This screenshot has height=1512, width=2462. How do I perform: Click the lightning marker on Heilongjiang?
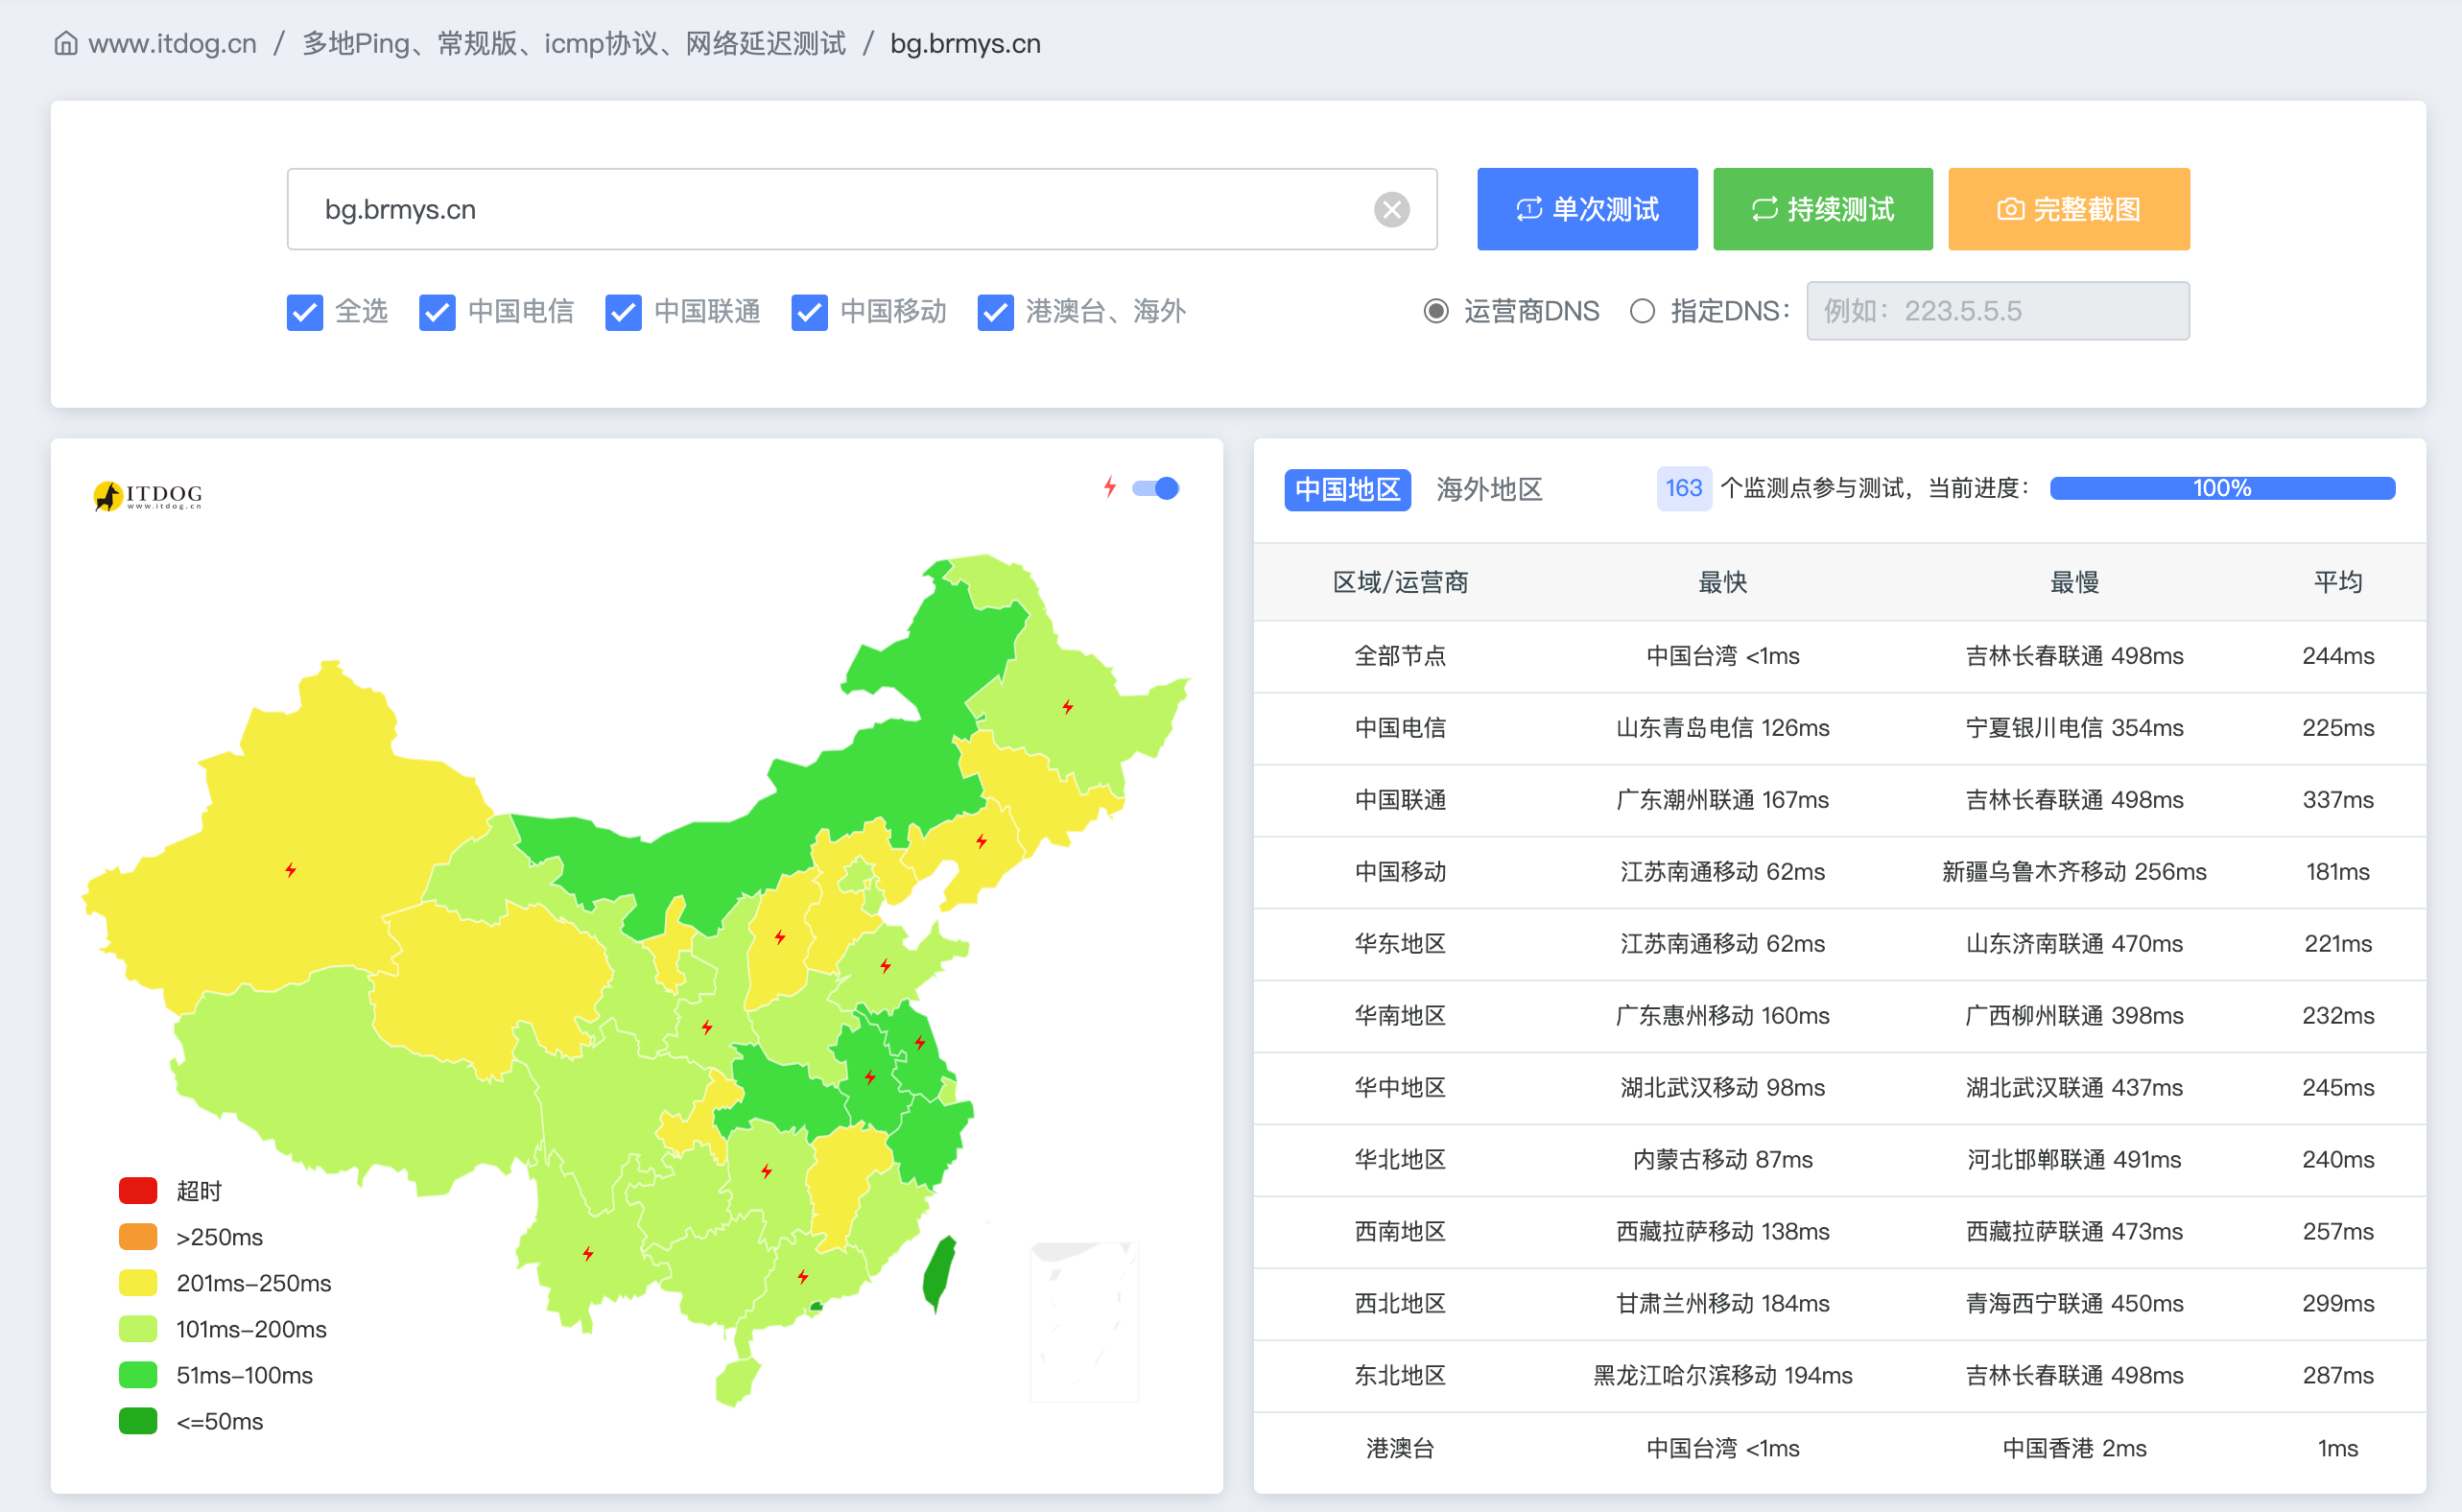tap(1068, 707)
